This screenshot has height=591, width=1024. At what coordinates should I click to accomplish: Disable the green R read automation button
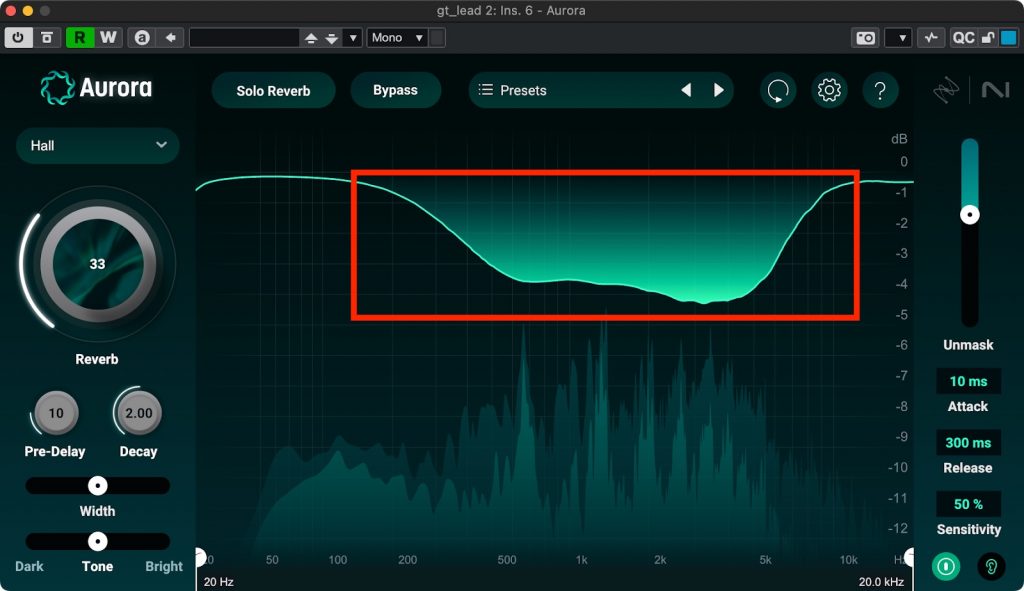coord(78,38)
